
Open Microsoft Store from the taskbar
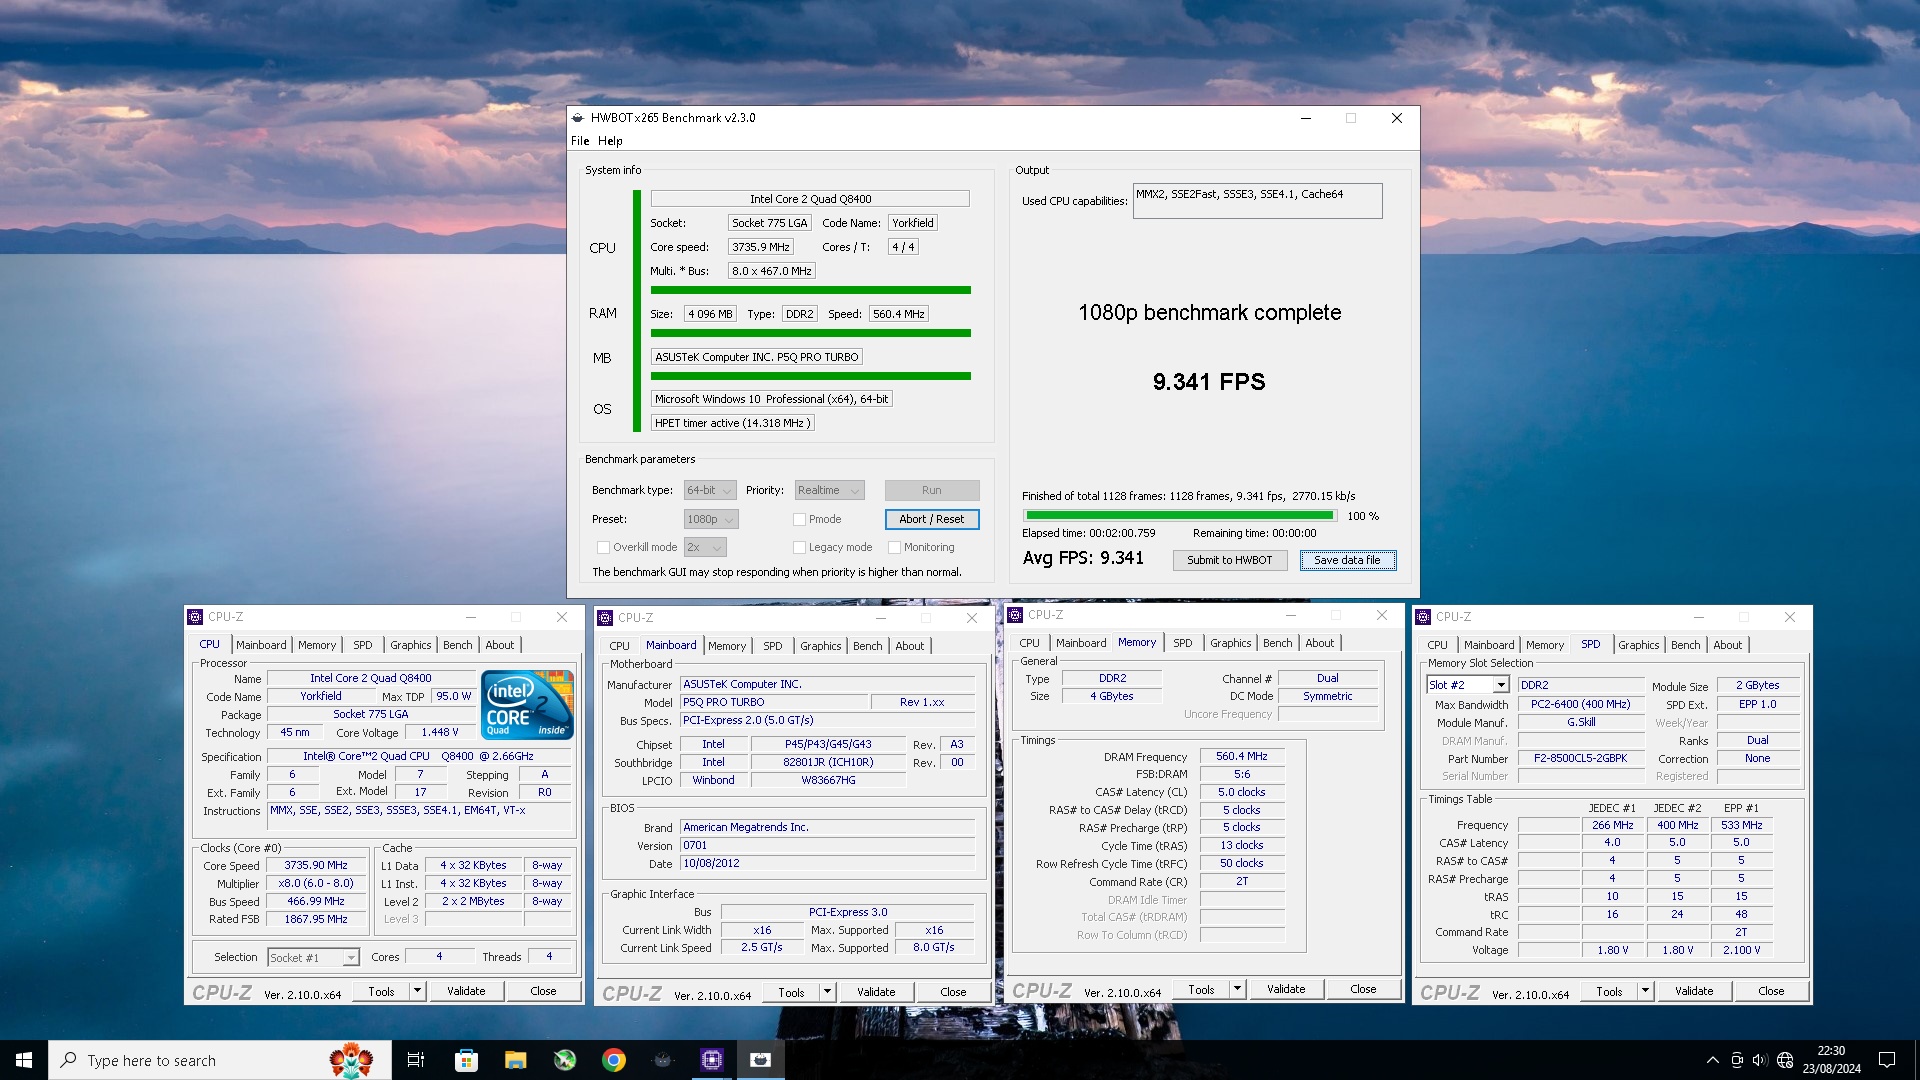466,1060
